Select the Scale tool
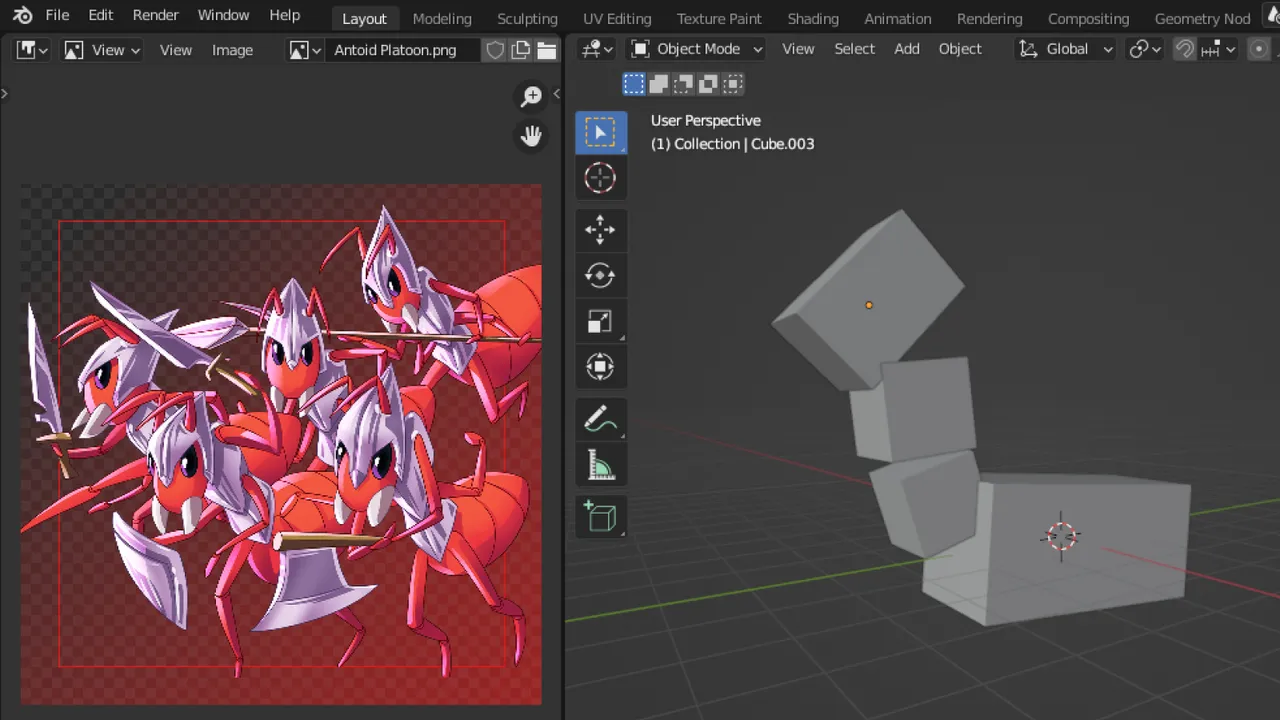This screenshot has height=720, width=1280. pos(600,321)
